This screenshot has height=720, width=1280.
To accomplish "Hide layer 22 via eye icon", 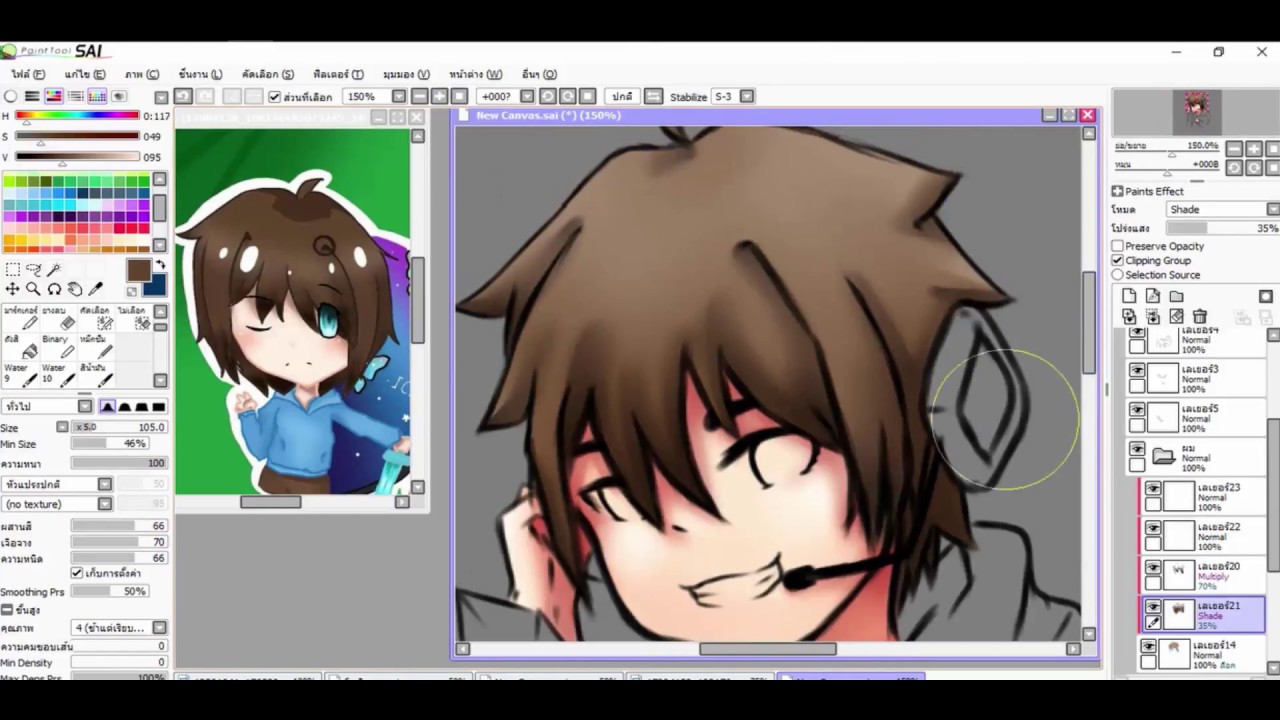I will [1153, 528].
